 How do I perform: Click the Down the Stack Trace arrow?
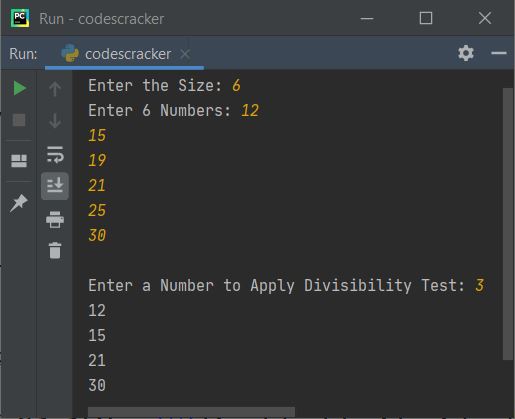pos(55,120)
